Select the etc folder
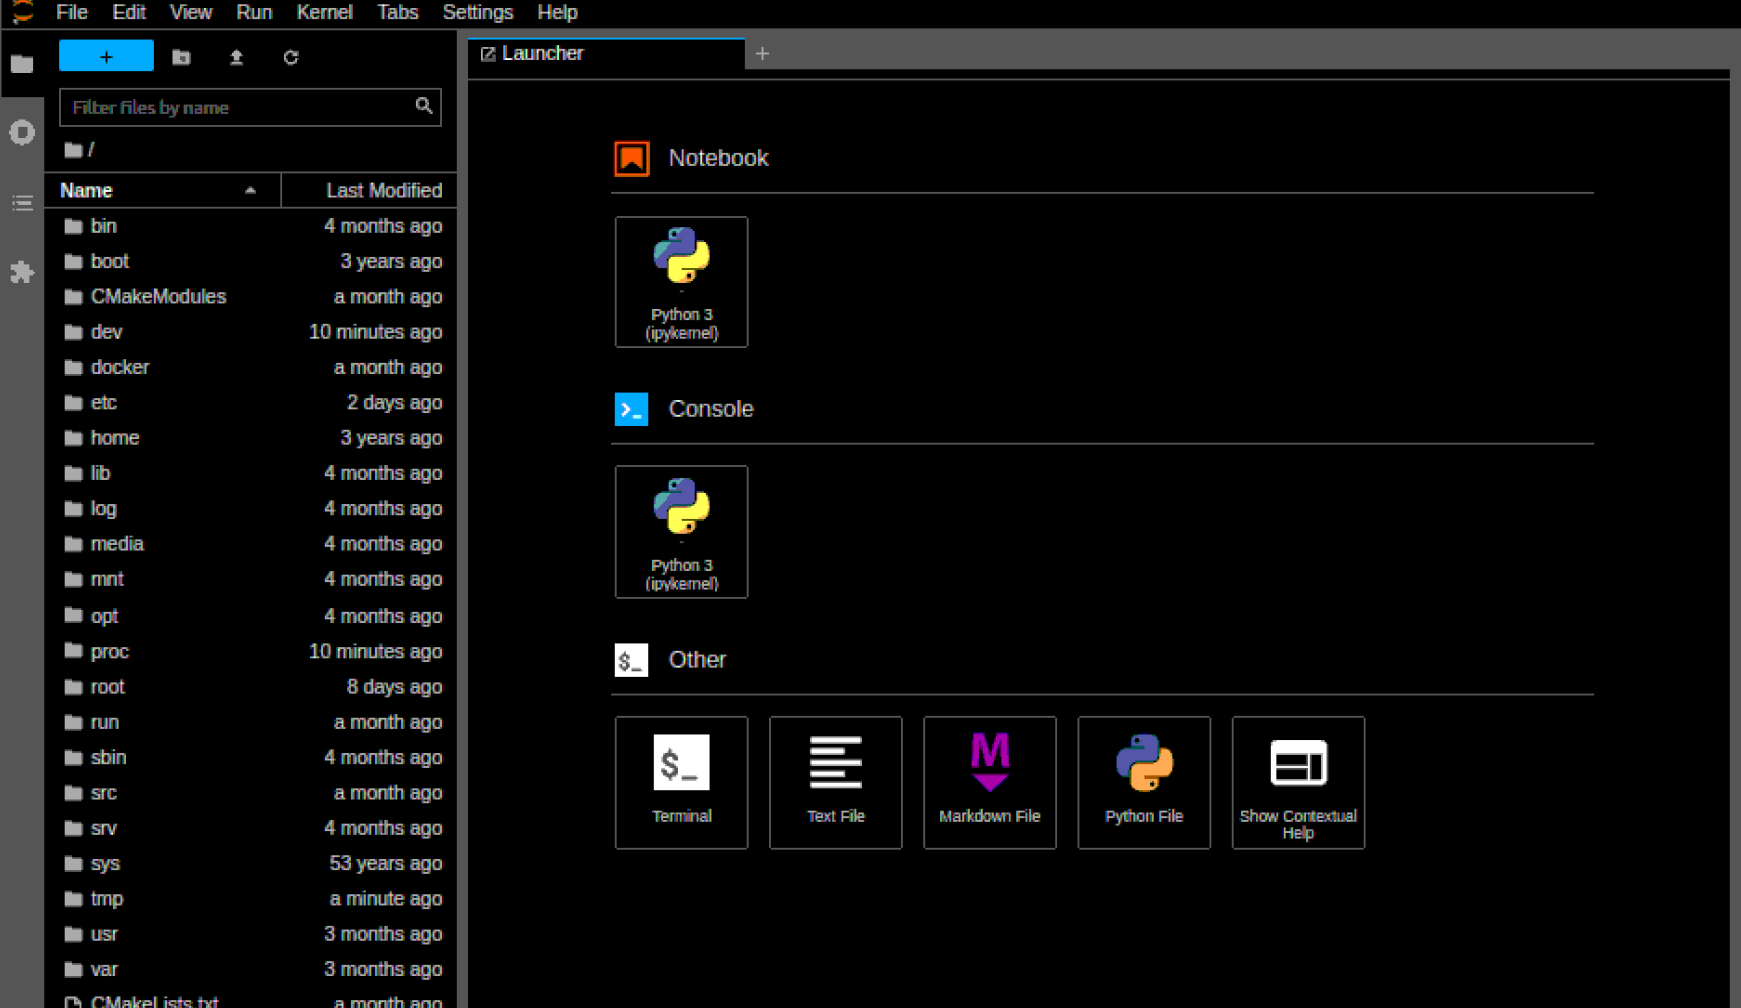Screen dimensions: 1741x1008 tap(251, 402)
